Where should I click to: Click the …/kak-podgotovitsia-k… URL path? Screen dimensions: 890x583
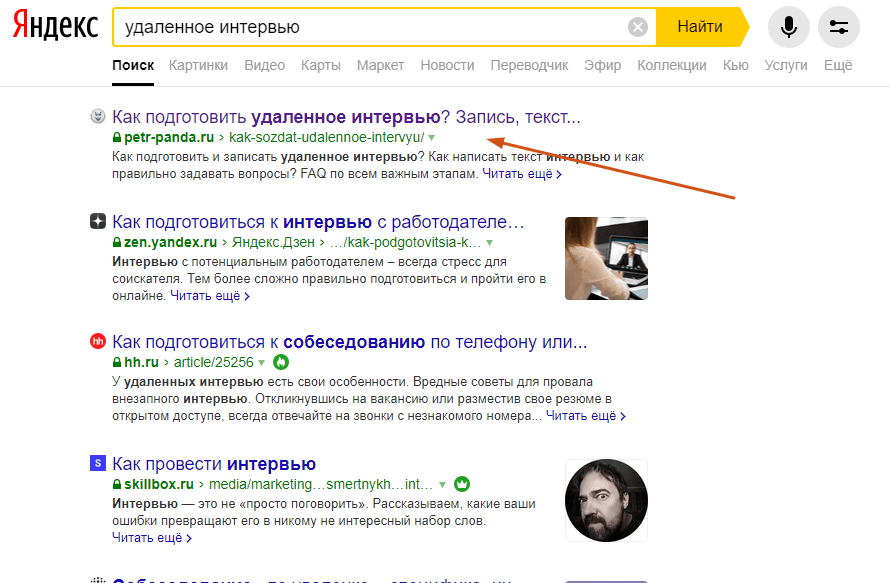pos(405,242)
